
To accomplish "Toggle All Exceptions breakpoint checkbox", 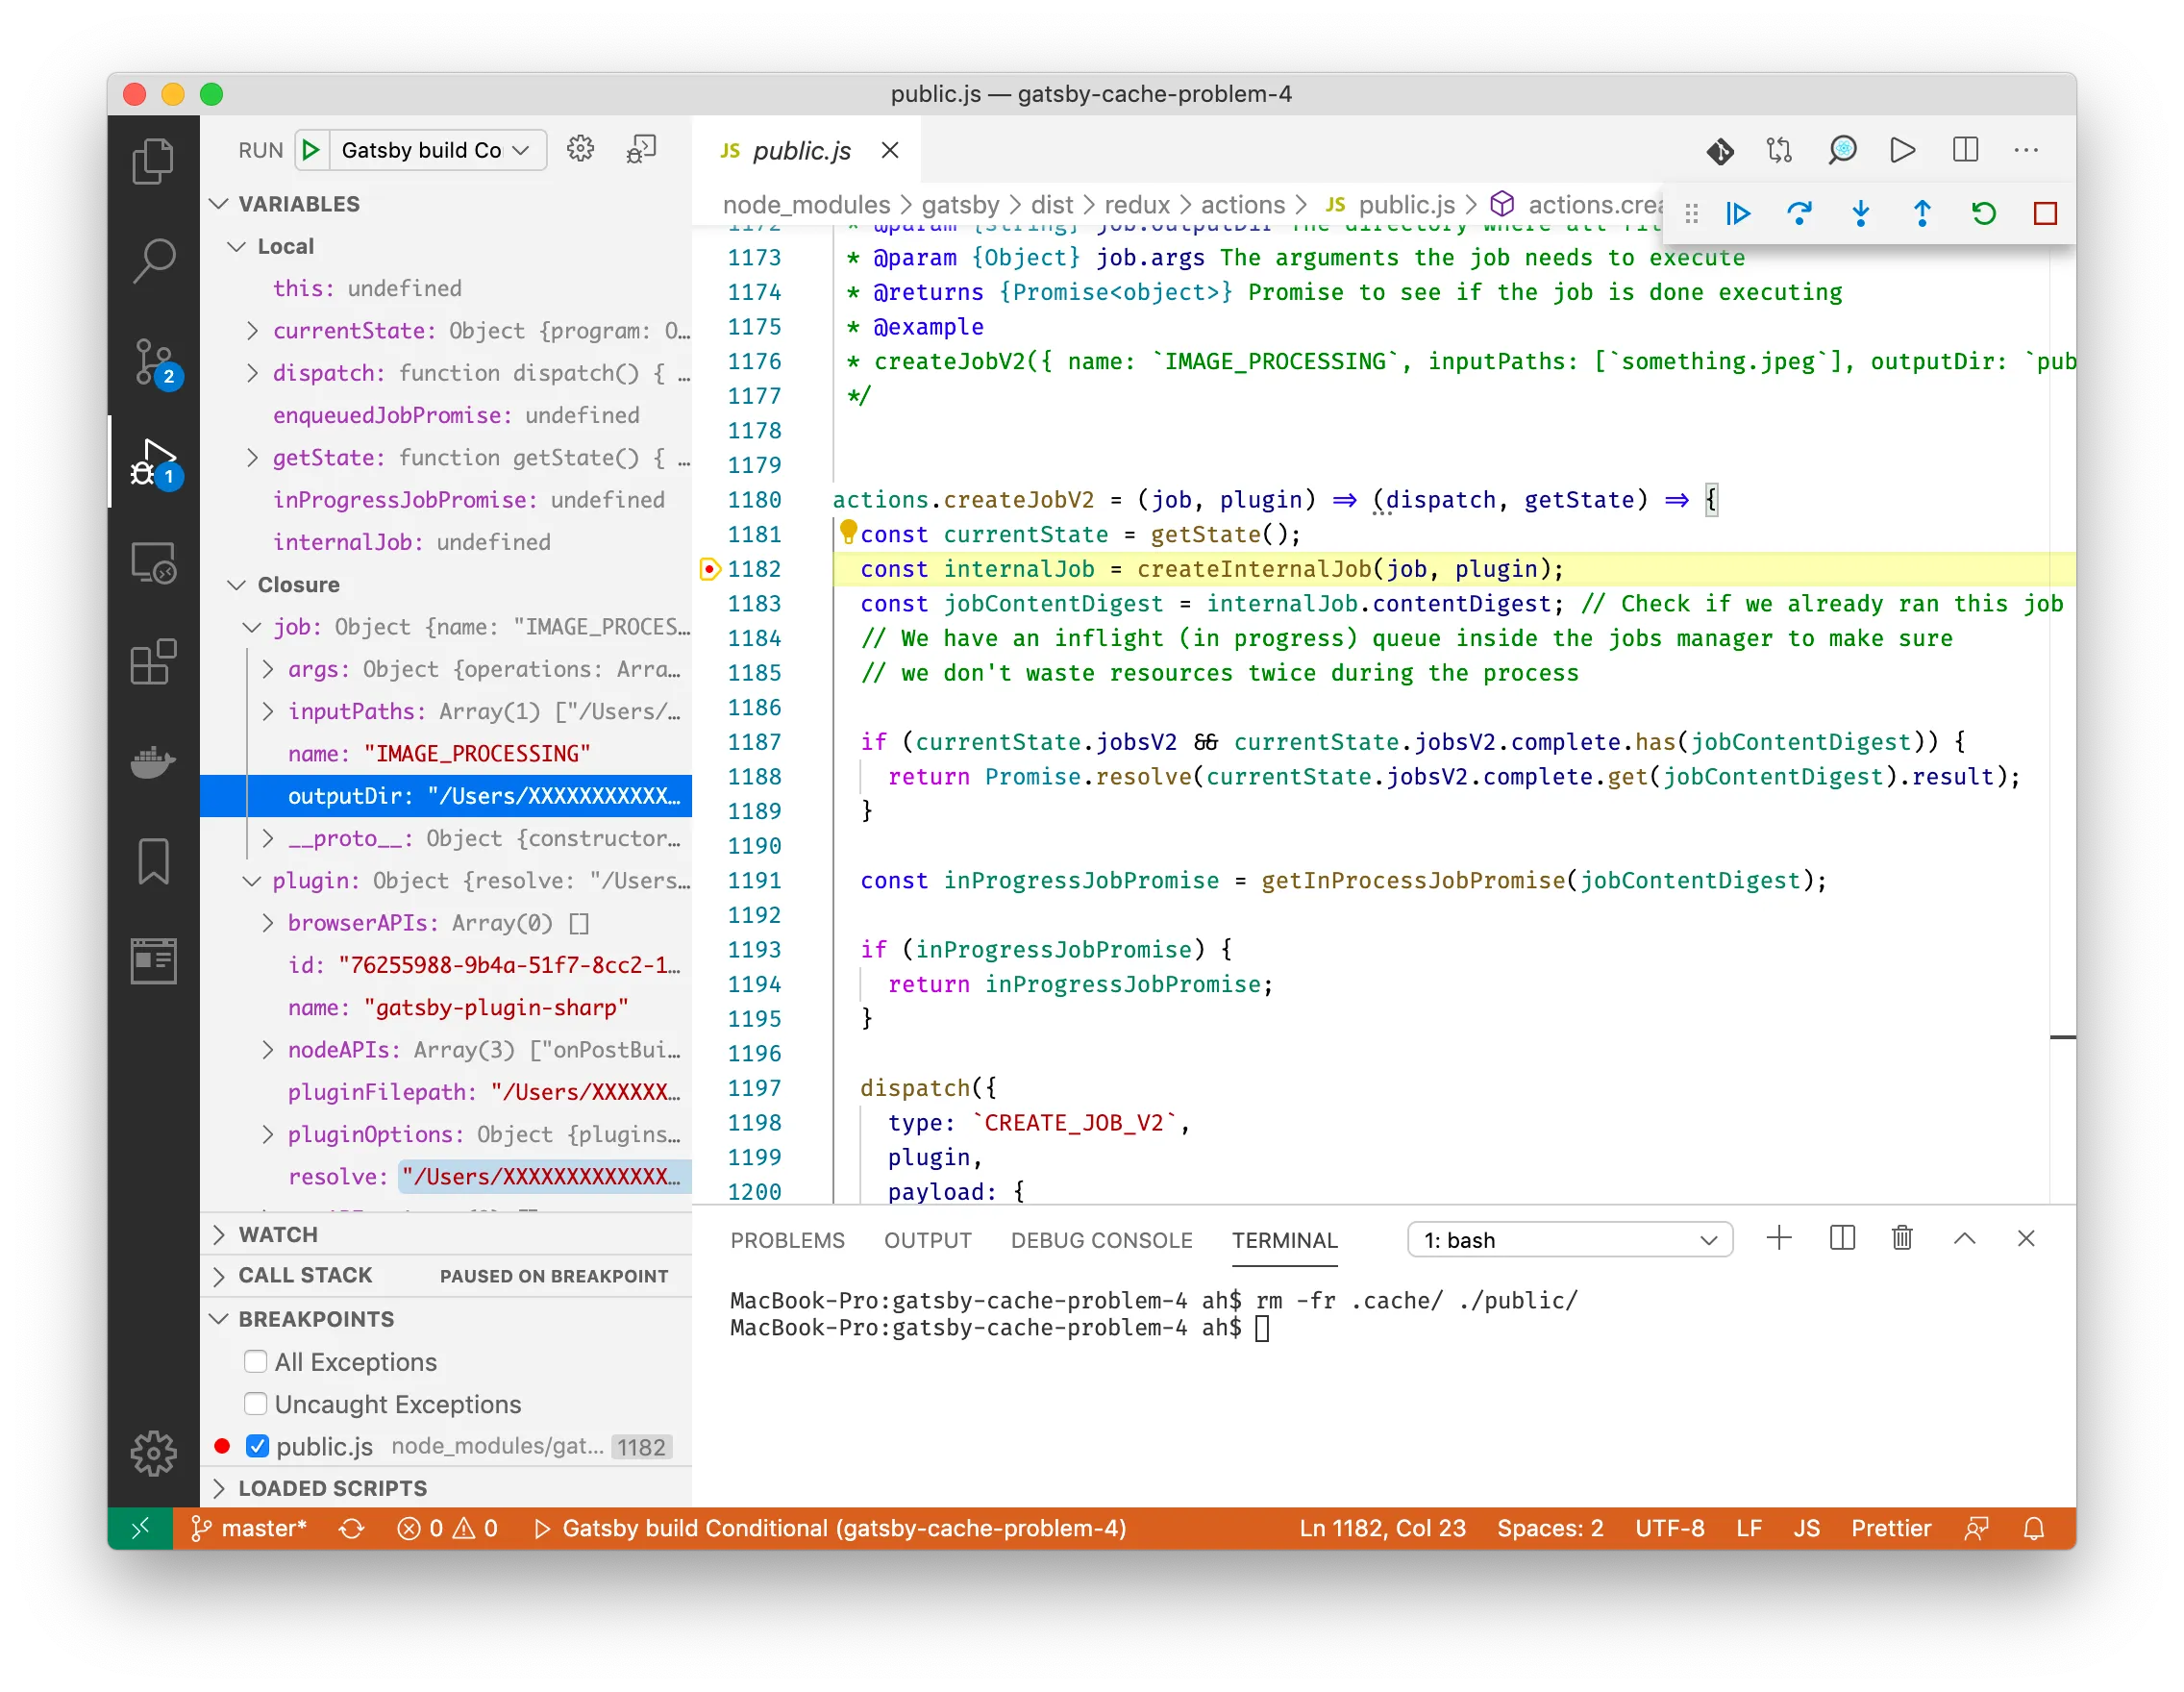I will pyautogui.click(x=256, y=1362).
